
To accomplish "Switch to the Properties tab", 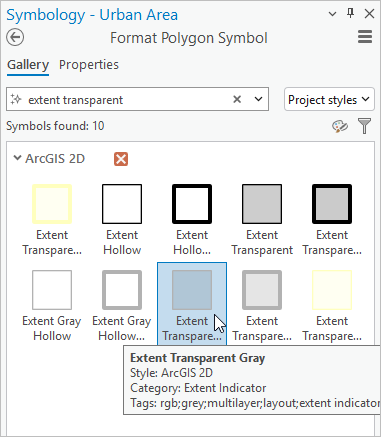I will (x=89, y=65).
